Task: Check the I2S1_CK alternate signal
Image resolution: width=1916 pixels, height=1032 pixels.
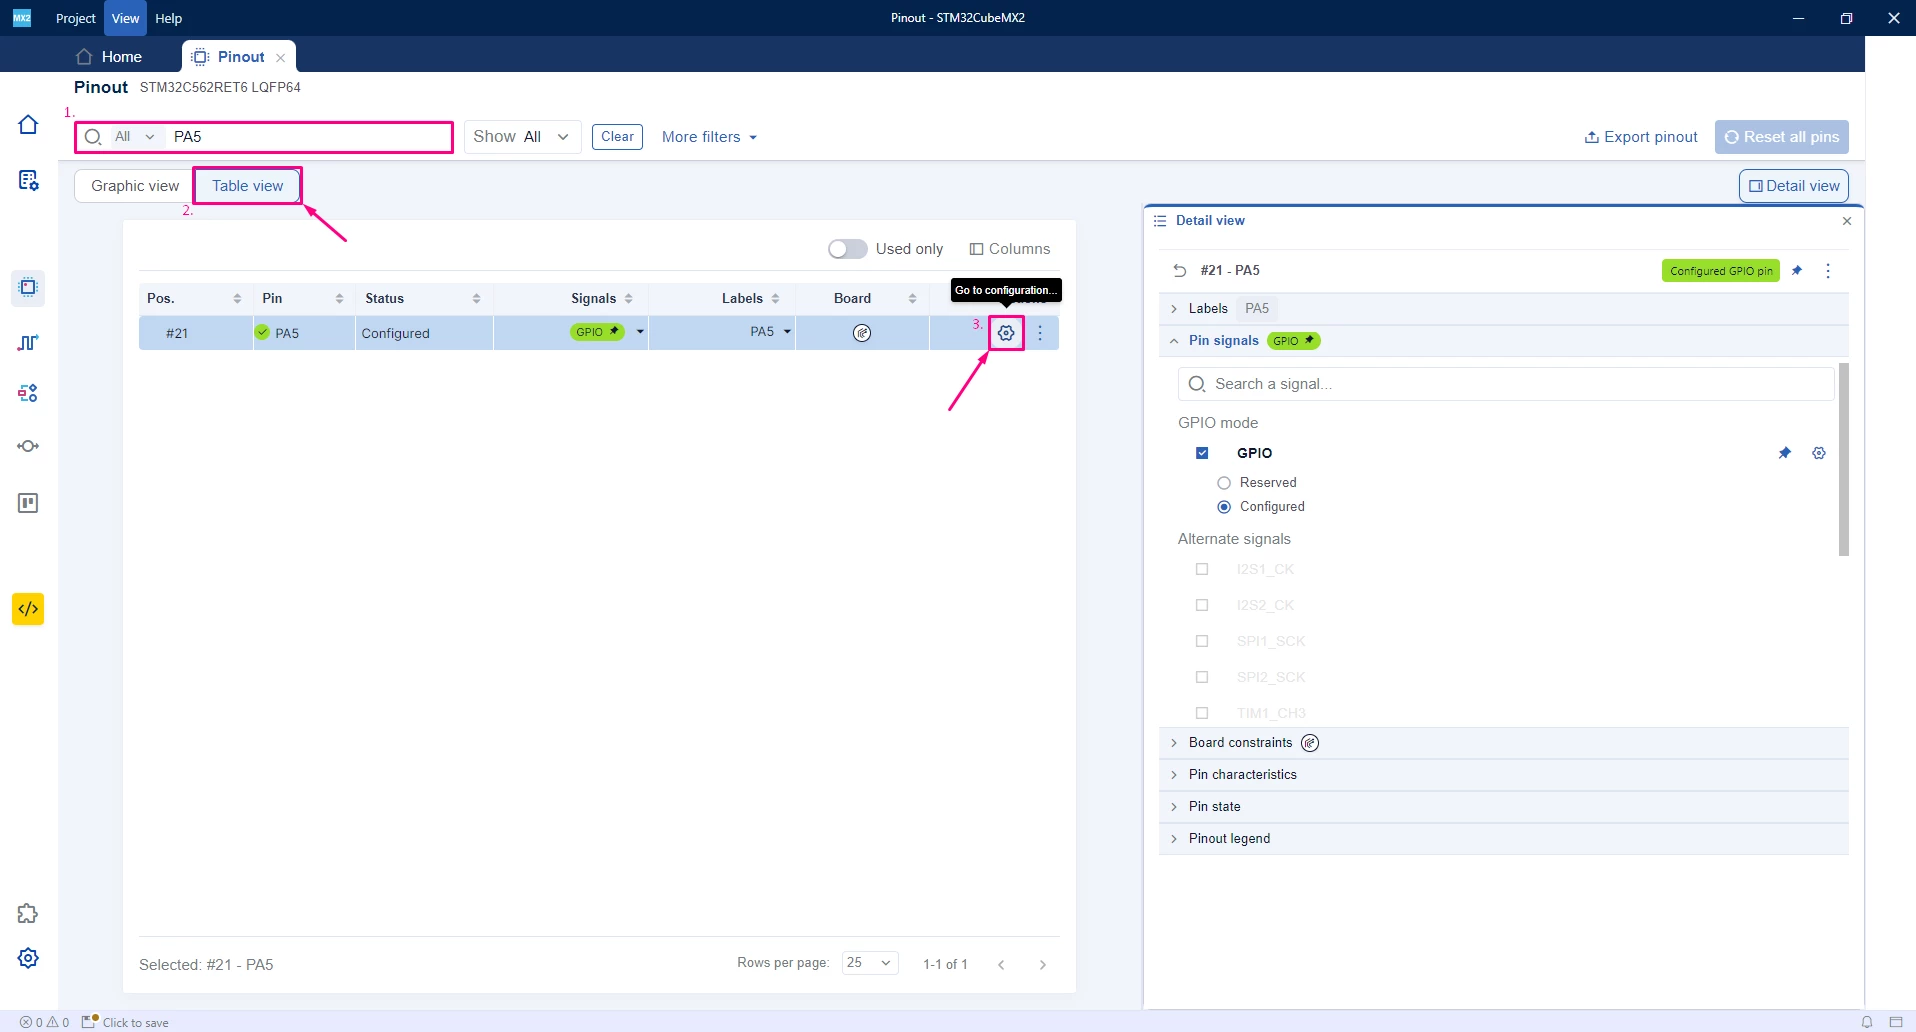Action: [x=1202, y=569]
